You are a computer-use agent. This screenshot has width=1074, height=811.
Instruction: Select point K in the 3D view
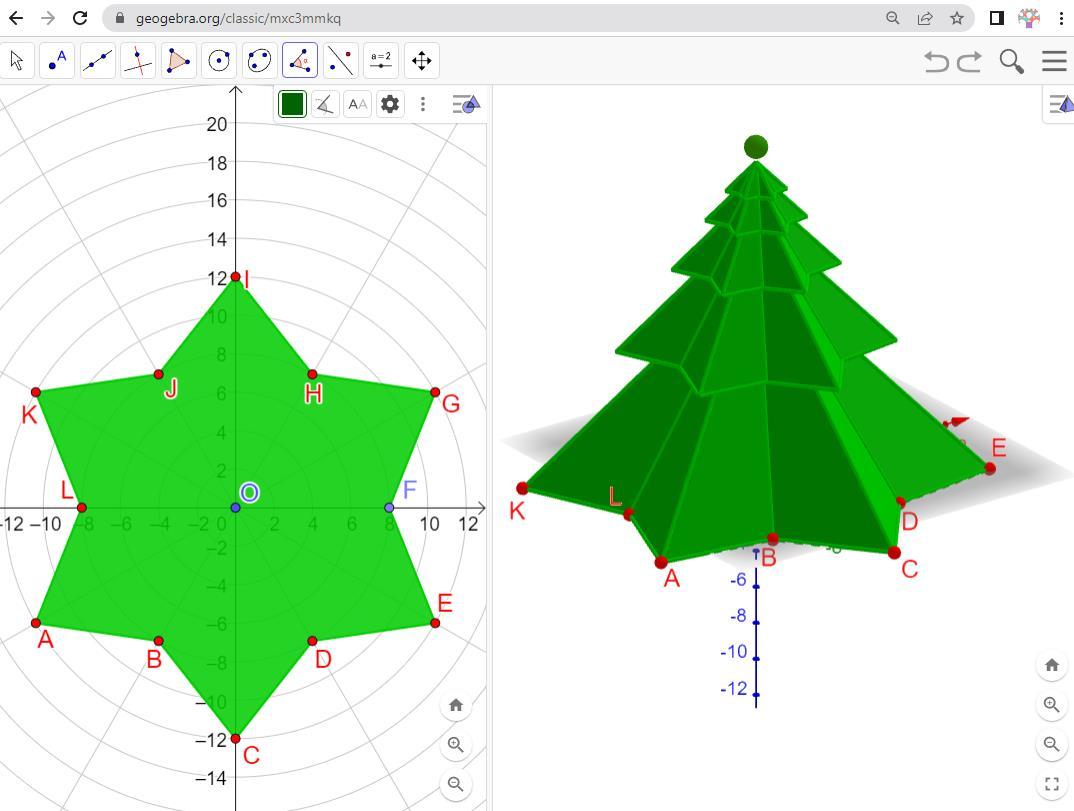point(523,488)
